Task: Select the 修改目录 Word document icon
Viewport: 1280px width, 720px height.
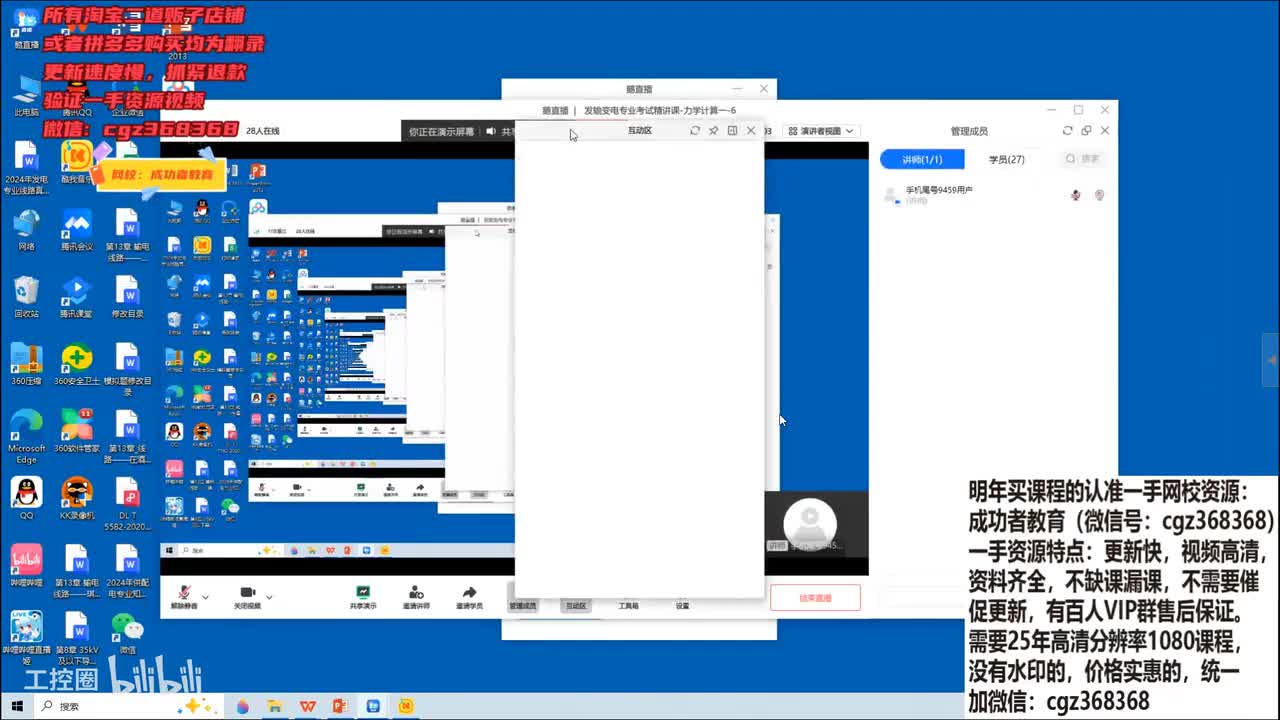Action: [x=127, y=297]
